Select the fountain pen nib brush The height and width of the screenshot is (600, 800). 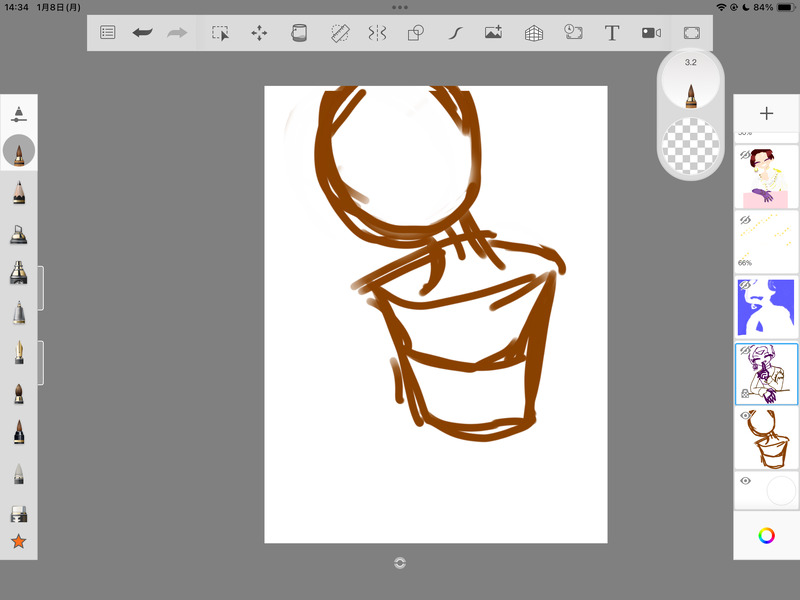[19, 352]
